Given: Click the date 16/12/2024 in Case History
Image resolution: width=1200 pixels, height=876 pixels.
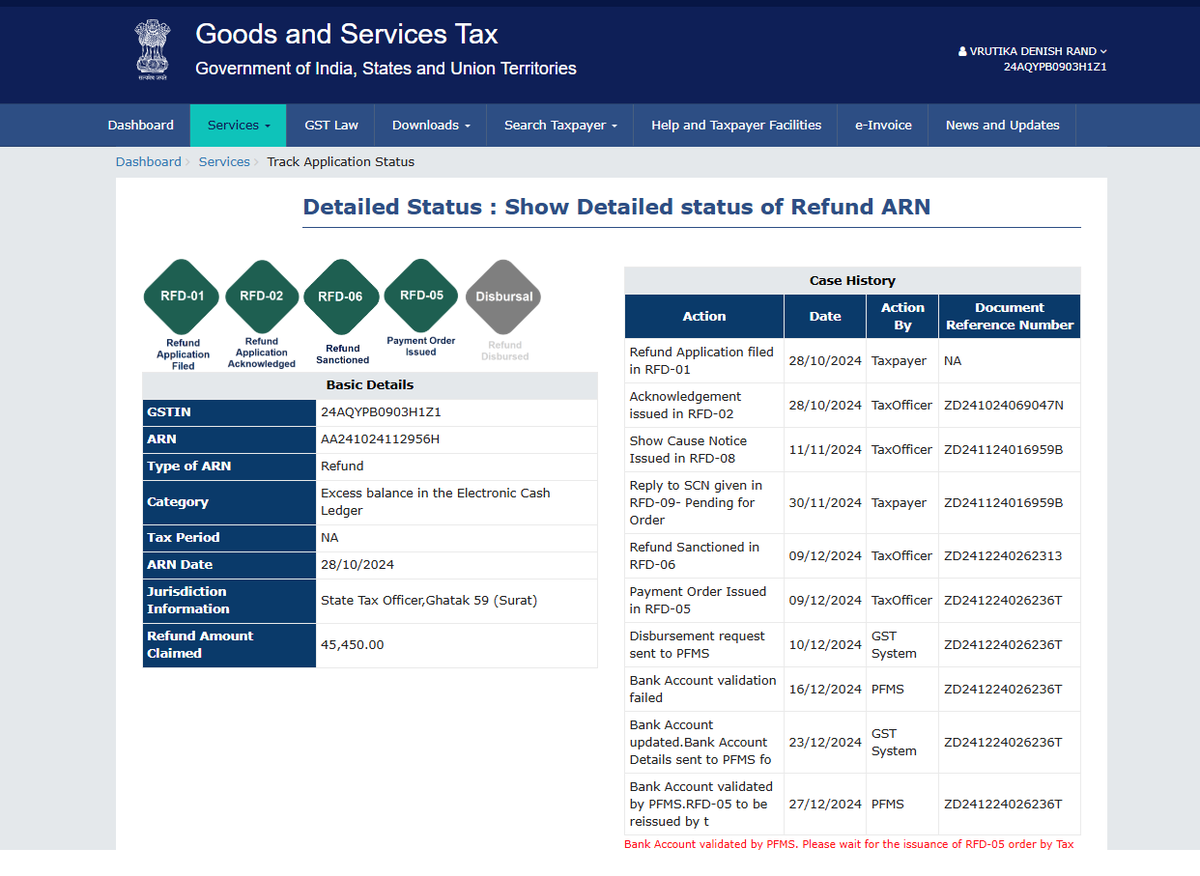Looking at the screenshot, I should 825,689.
